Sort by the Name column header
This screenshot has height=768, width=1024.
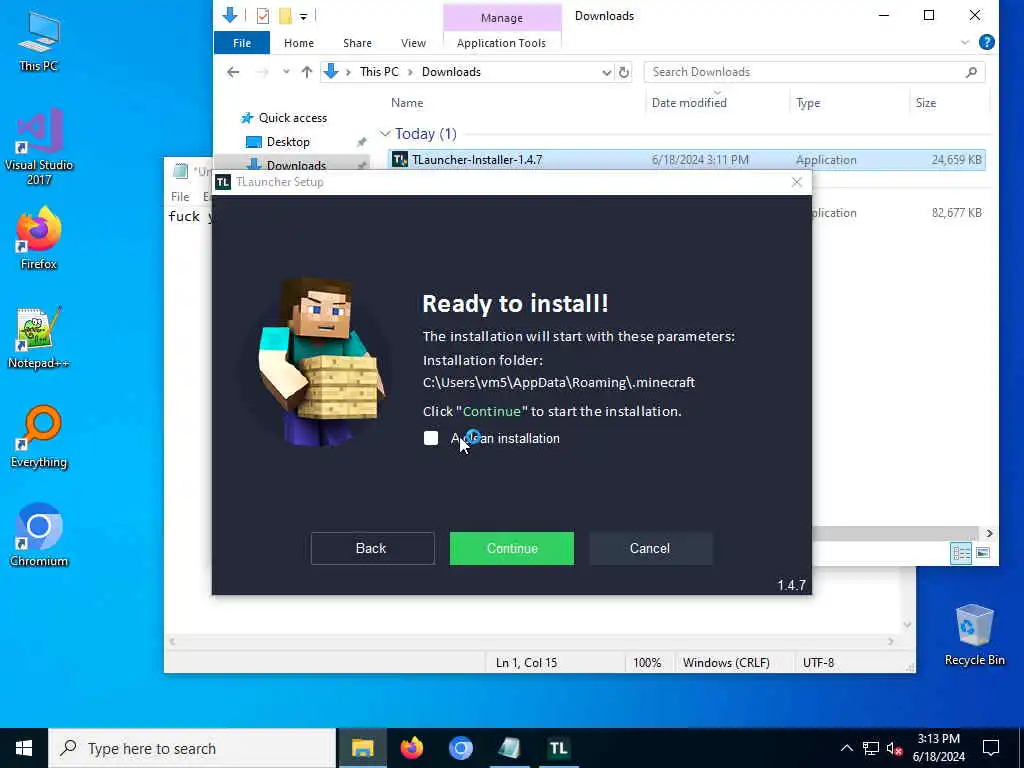[407, 103]
